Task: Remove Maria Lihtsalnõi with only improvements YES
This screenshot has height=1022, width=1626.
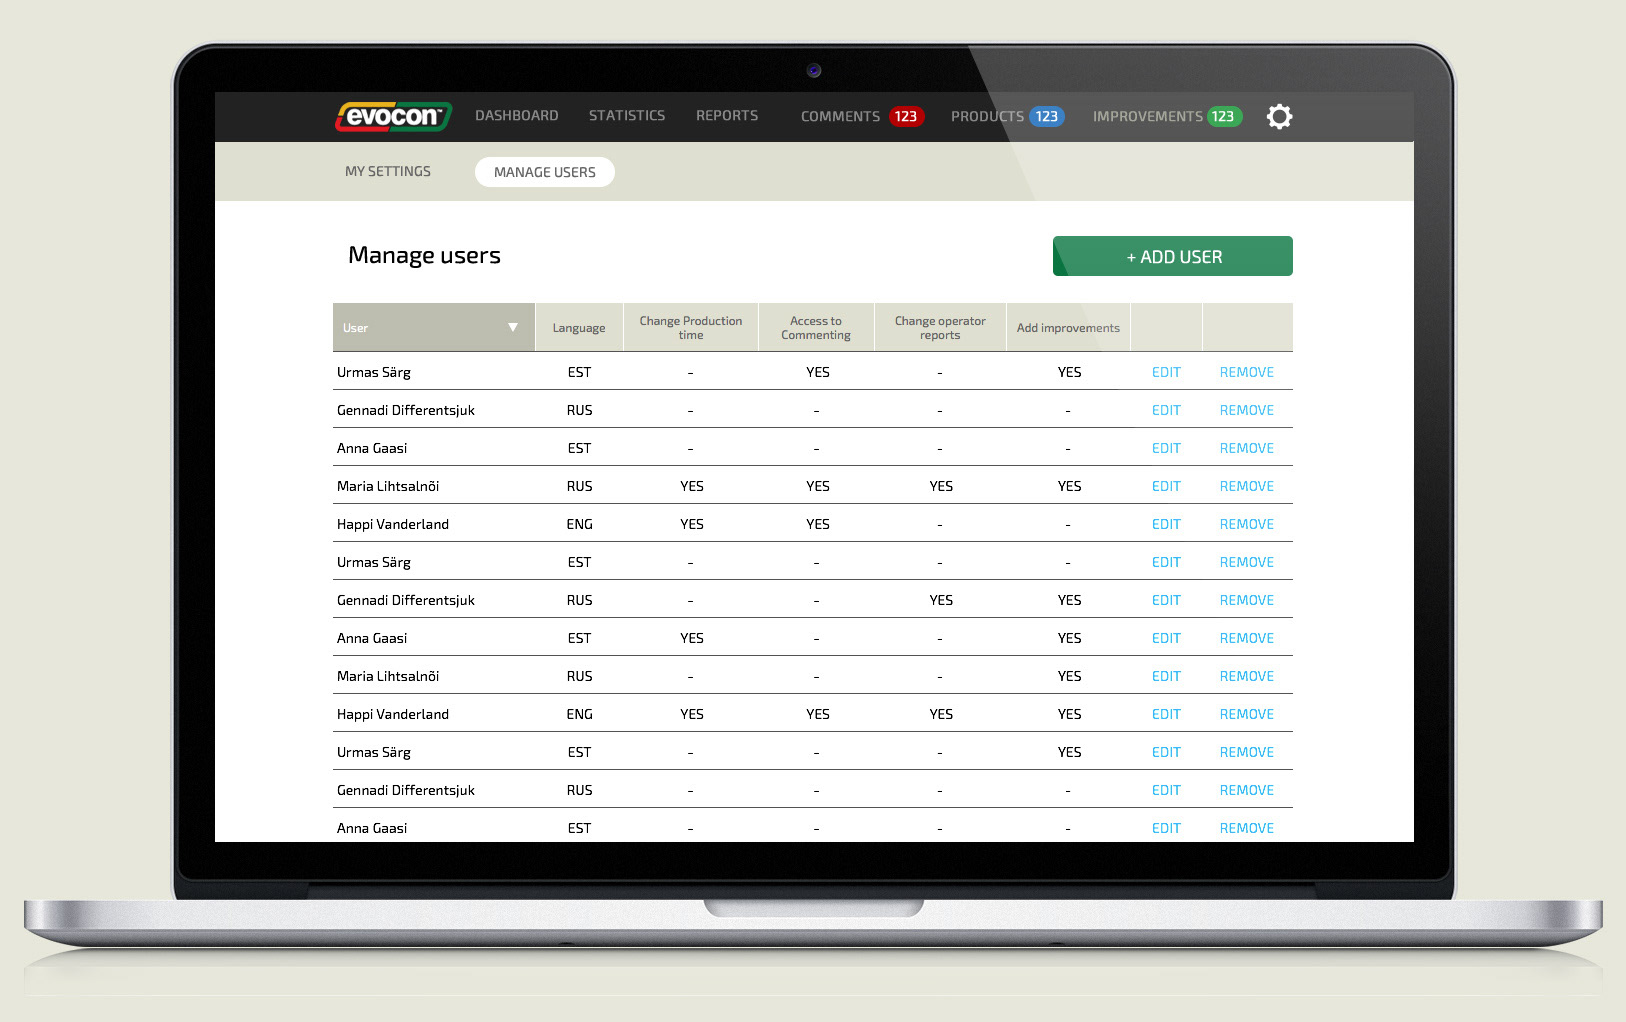Action: coord(1247,676)
